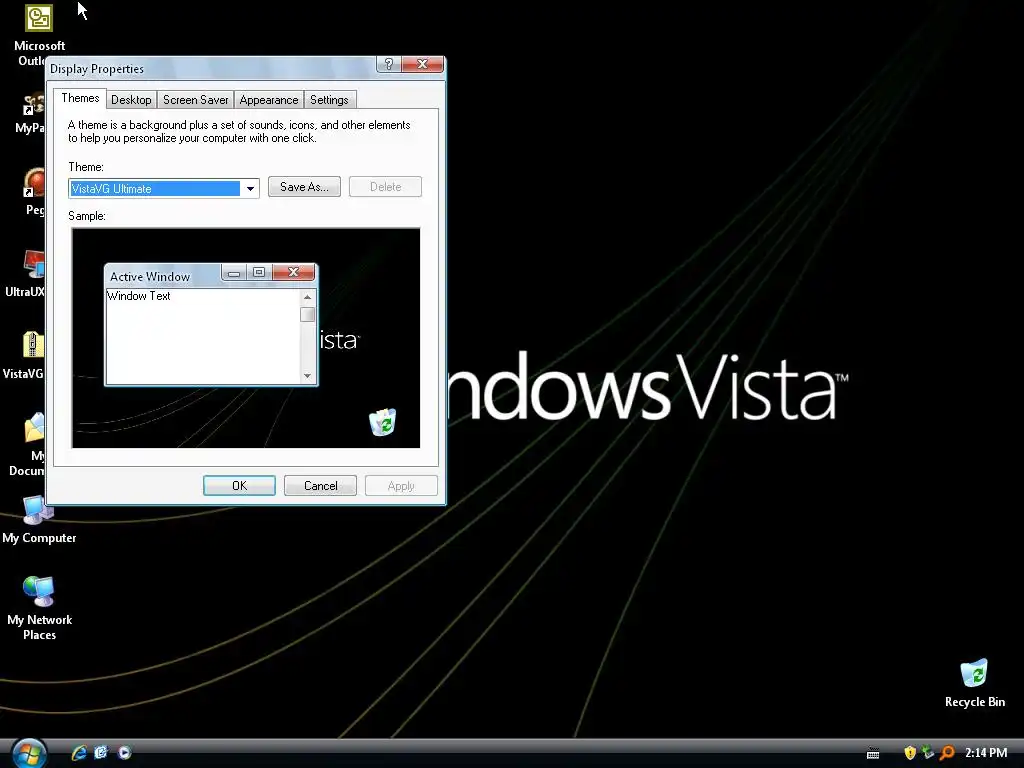Screen dimensions: 1024x768
Task: Click the help question mark button
Action: (389, 64)
